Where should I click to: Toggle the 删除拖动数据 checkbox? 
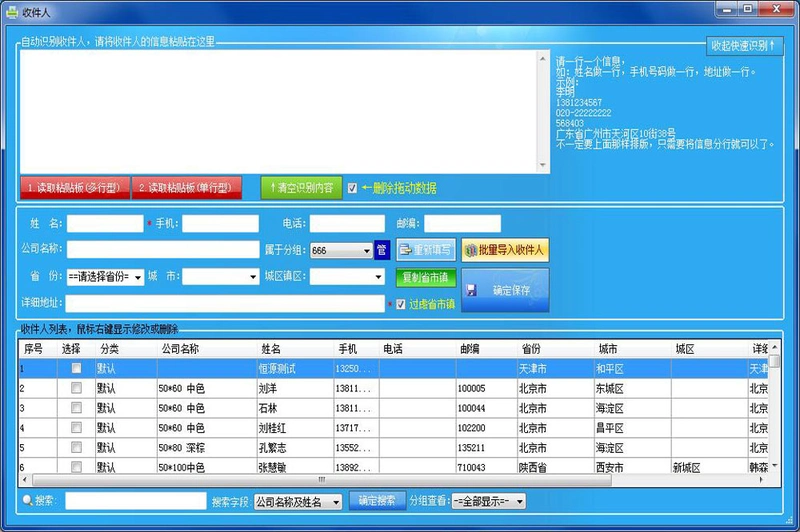pos(352,188)
